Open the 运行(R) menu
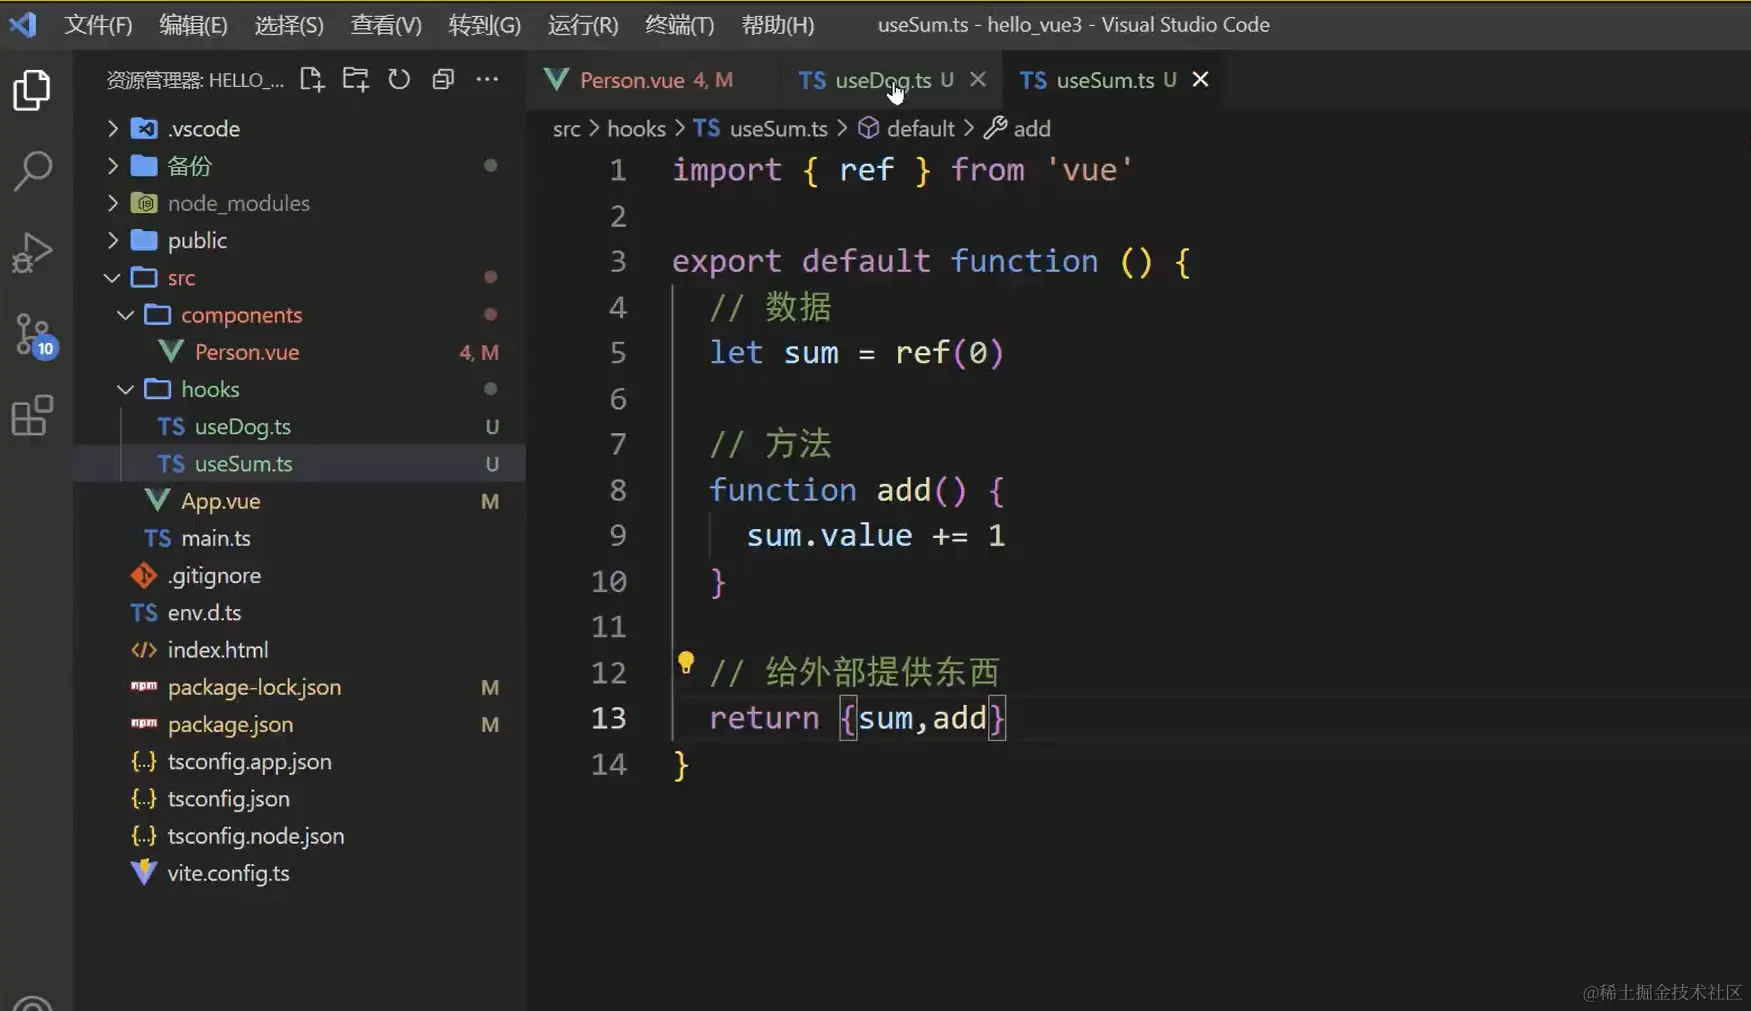This screenshot has width=1751, height=1011. [x=583, y=25]
